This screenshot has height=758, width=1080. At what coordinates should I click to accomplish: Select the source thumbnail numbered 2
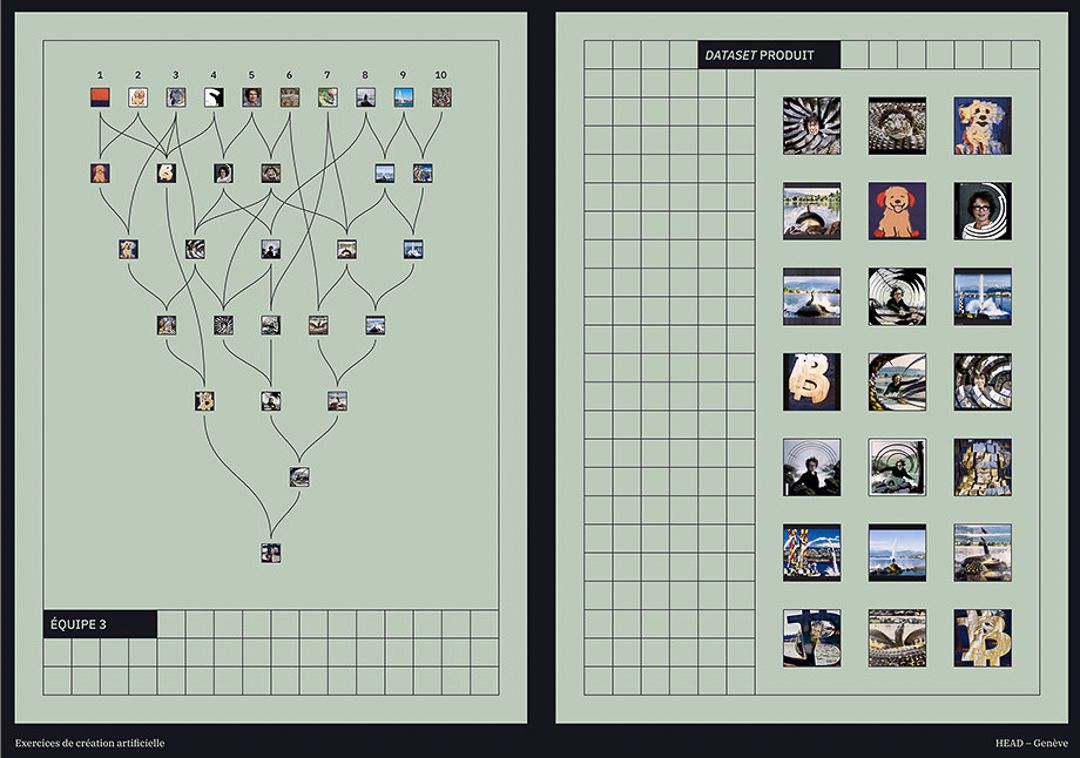[138, 97]
